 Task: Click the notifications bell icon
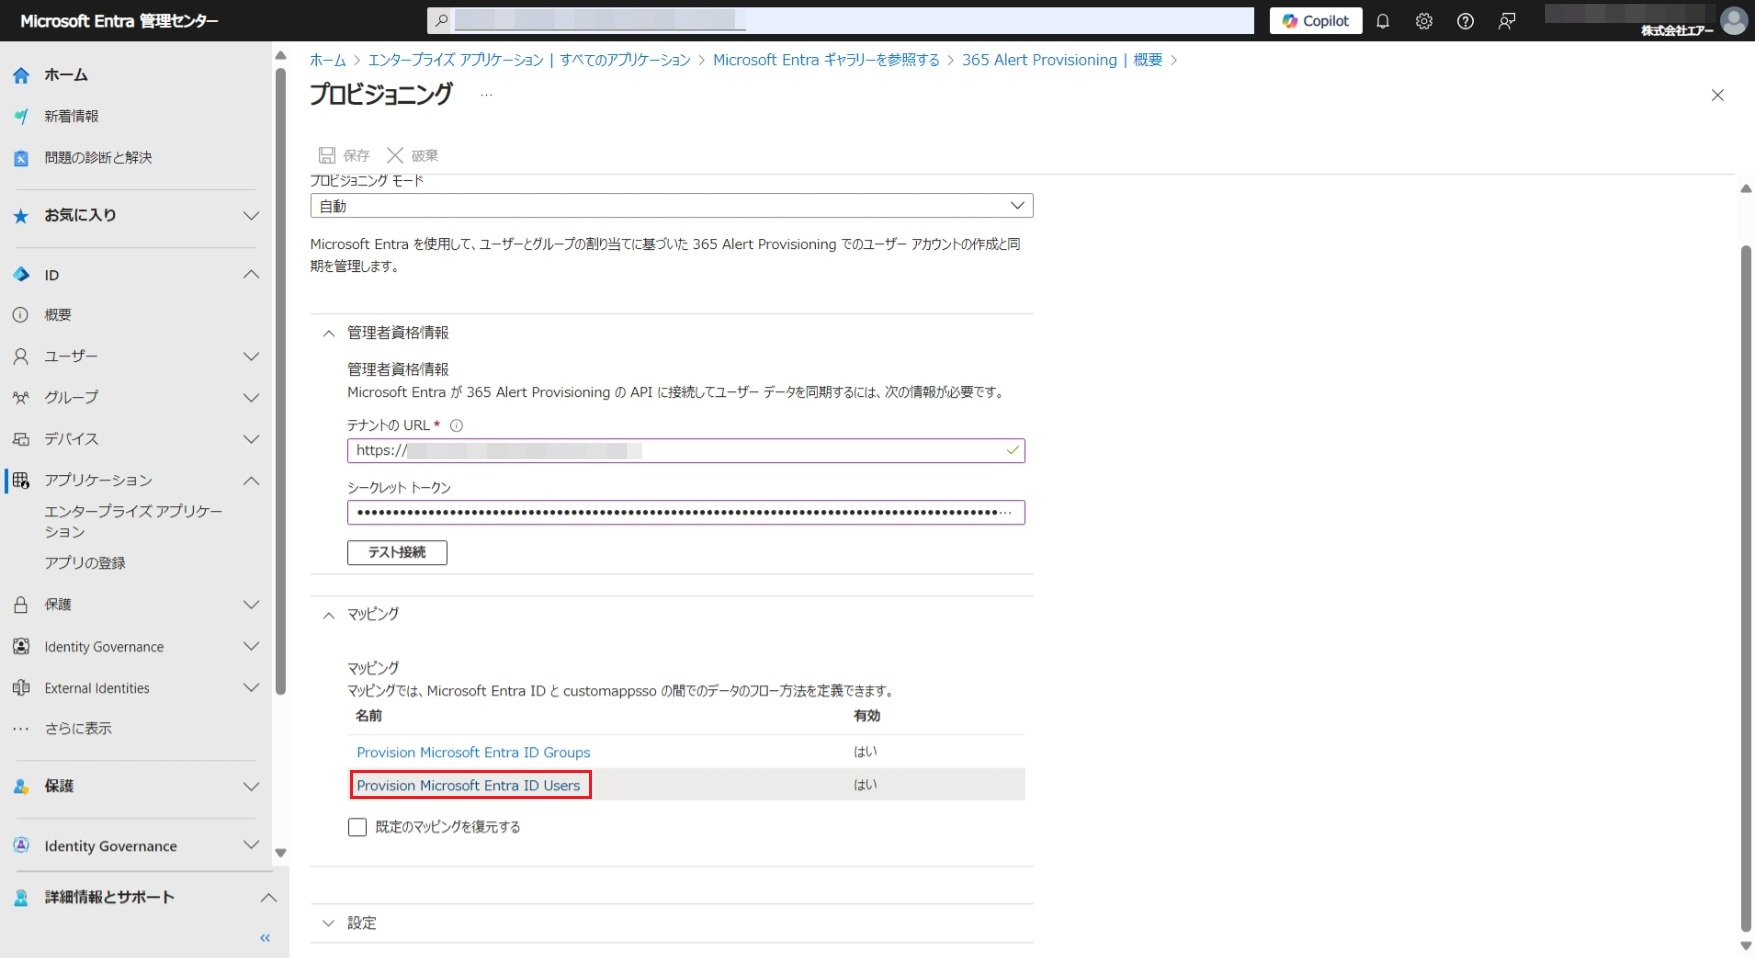(x=1383, y=21)
